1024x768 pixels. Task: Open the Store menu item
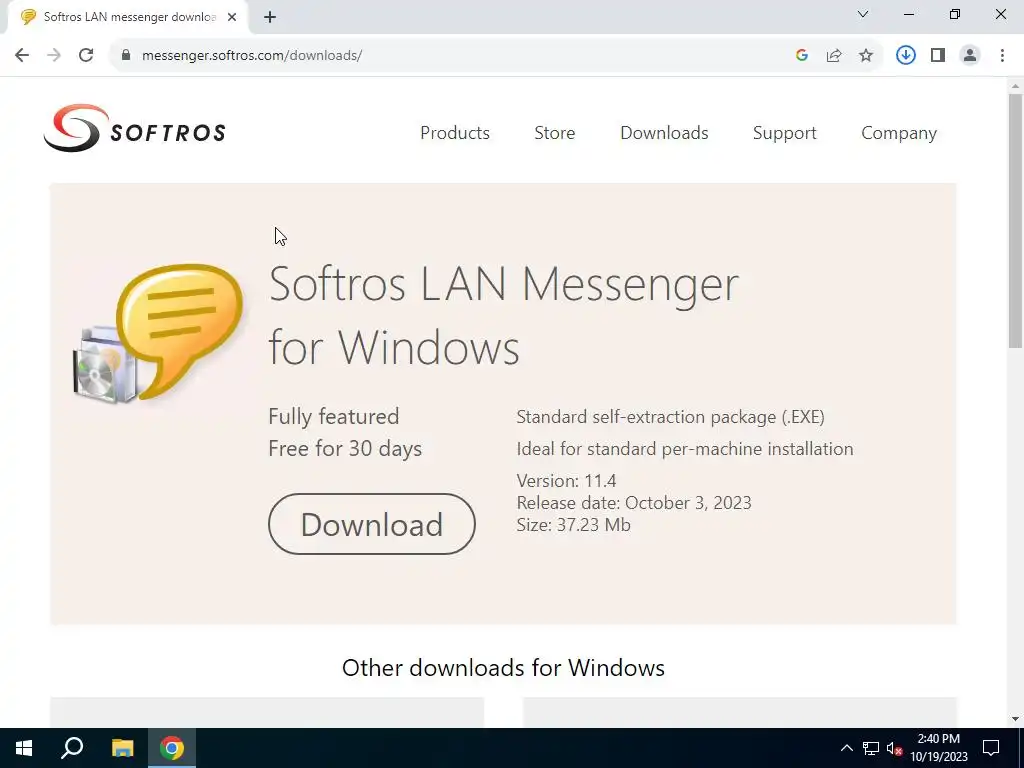coord(554,133)
